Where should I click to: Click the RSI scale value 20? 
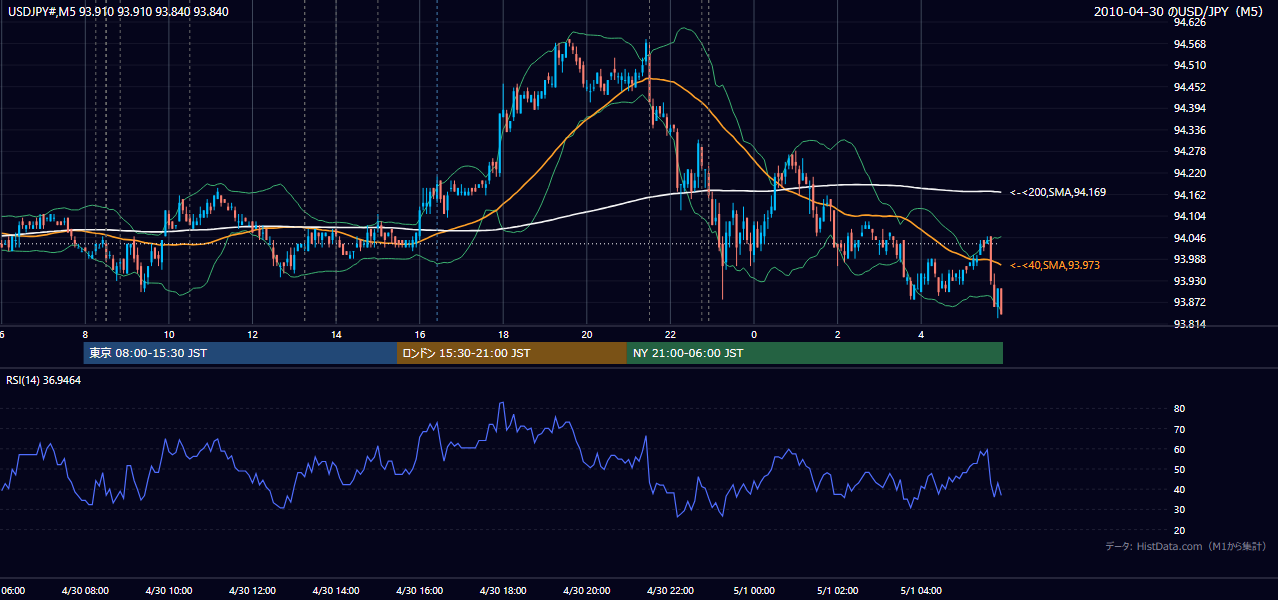tap(1179, 530)
